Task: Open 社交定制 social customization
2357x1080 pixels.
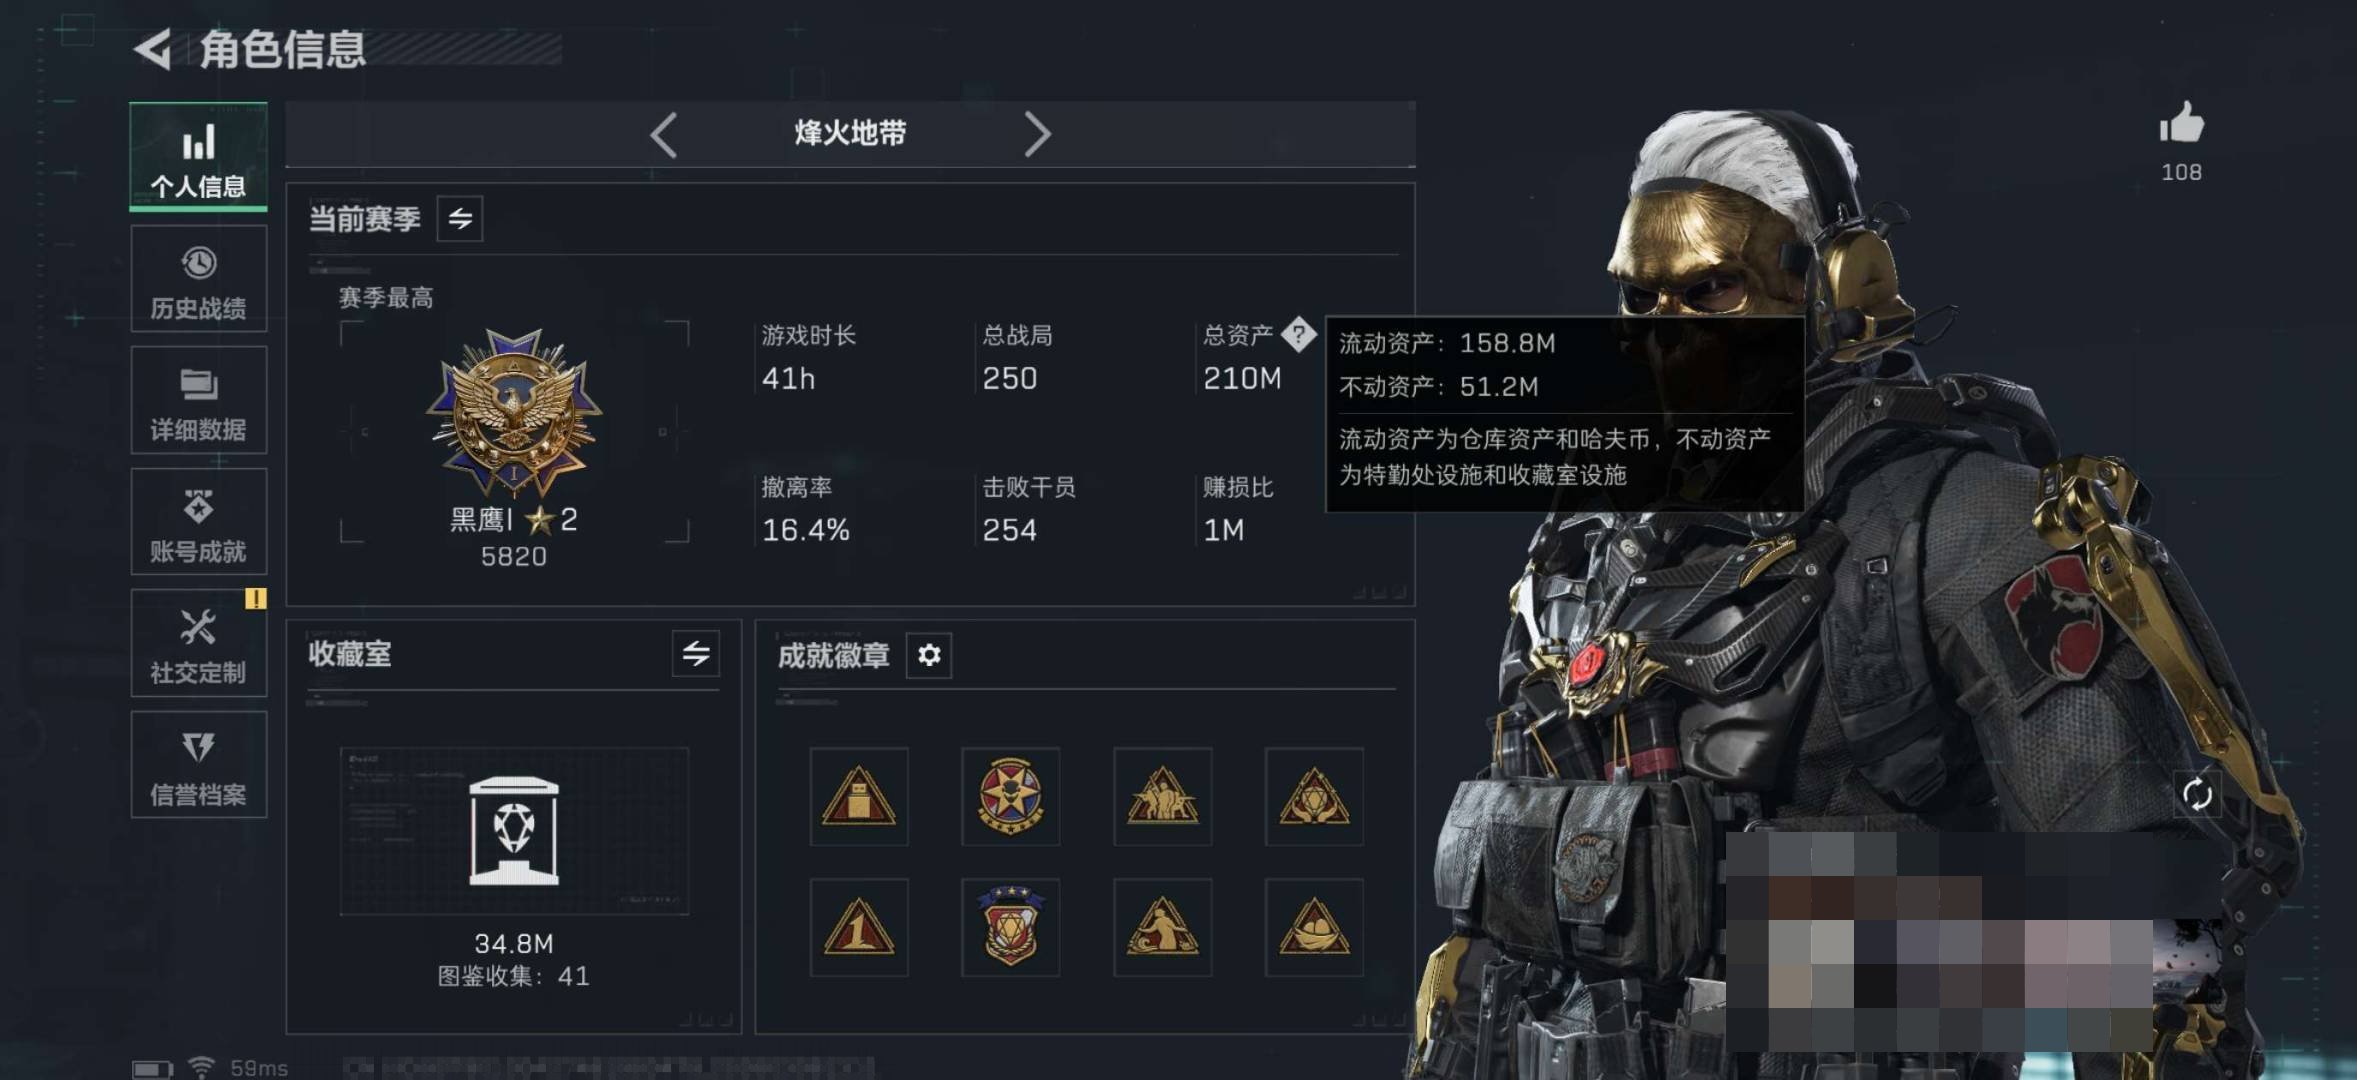Action: (x=199, y=643)
